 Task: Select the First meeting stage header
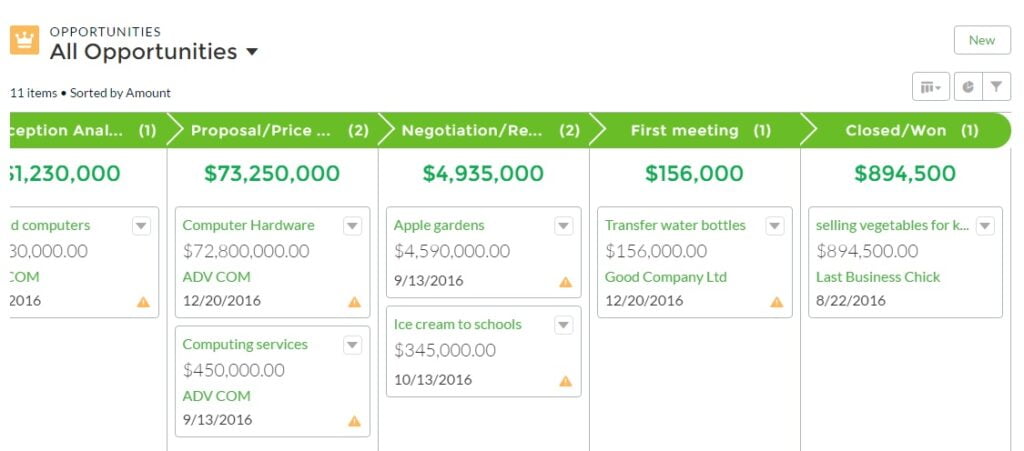pos(695,131)
